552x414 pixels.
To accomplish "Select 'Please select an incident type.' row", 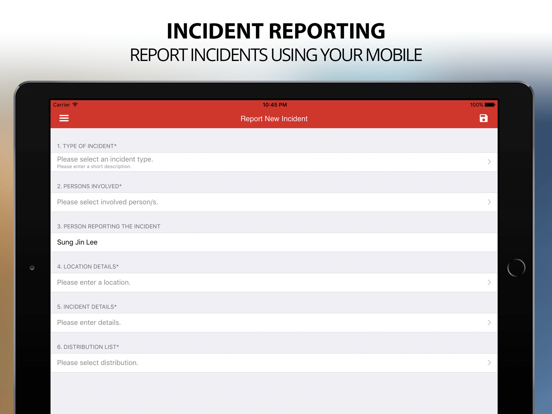I will click(274, 162).
